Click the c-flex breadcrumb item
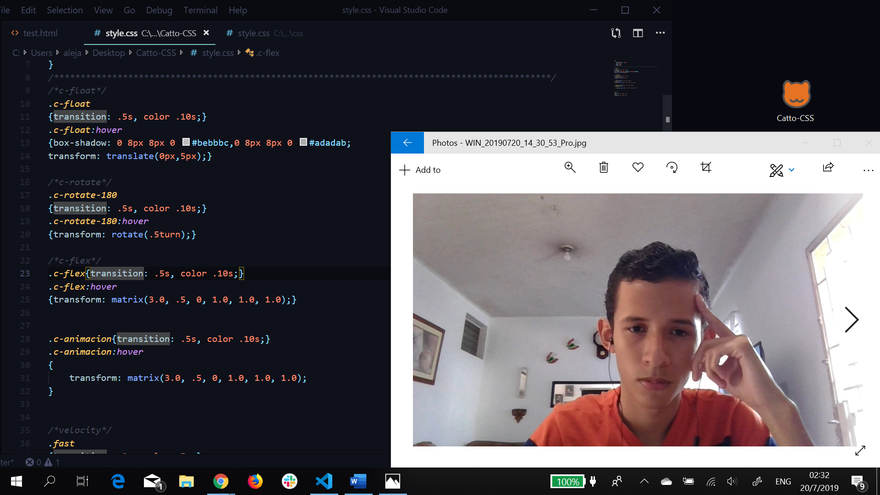Viewport: 880px width, 495px height. pyautogui.click(x=266, y=52)
